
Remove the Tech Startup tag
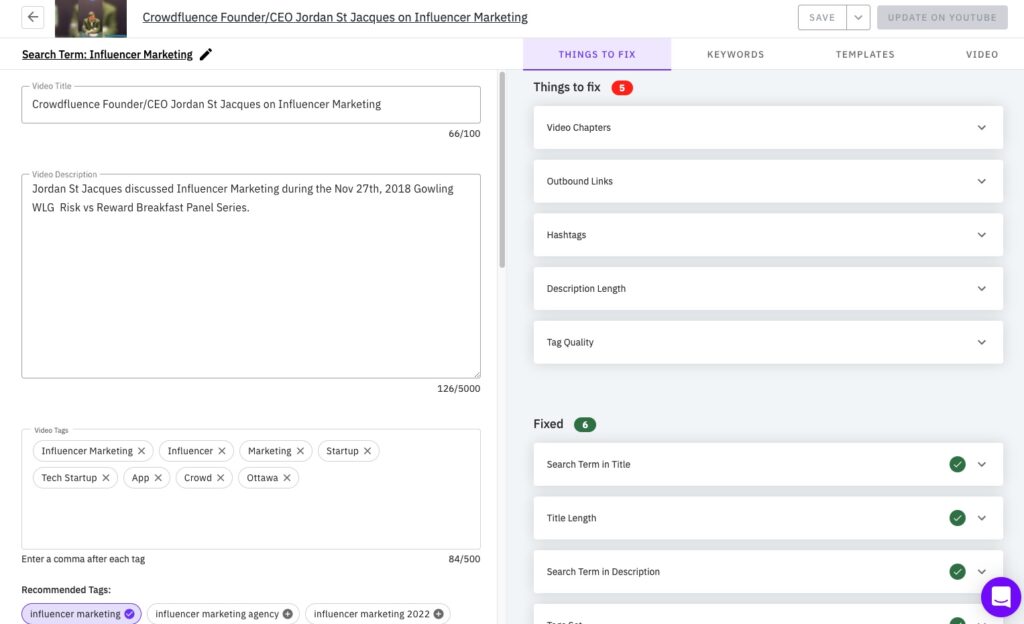point(106,478)
